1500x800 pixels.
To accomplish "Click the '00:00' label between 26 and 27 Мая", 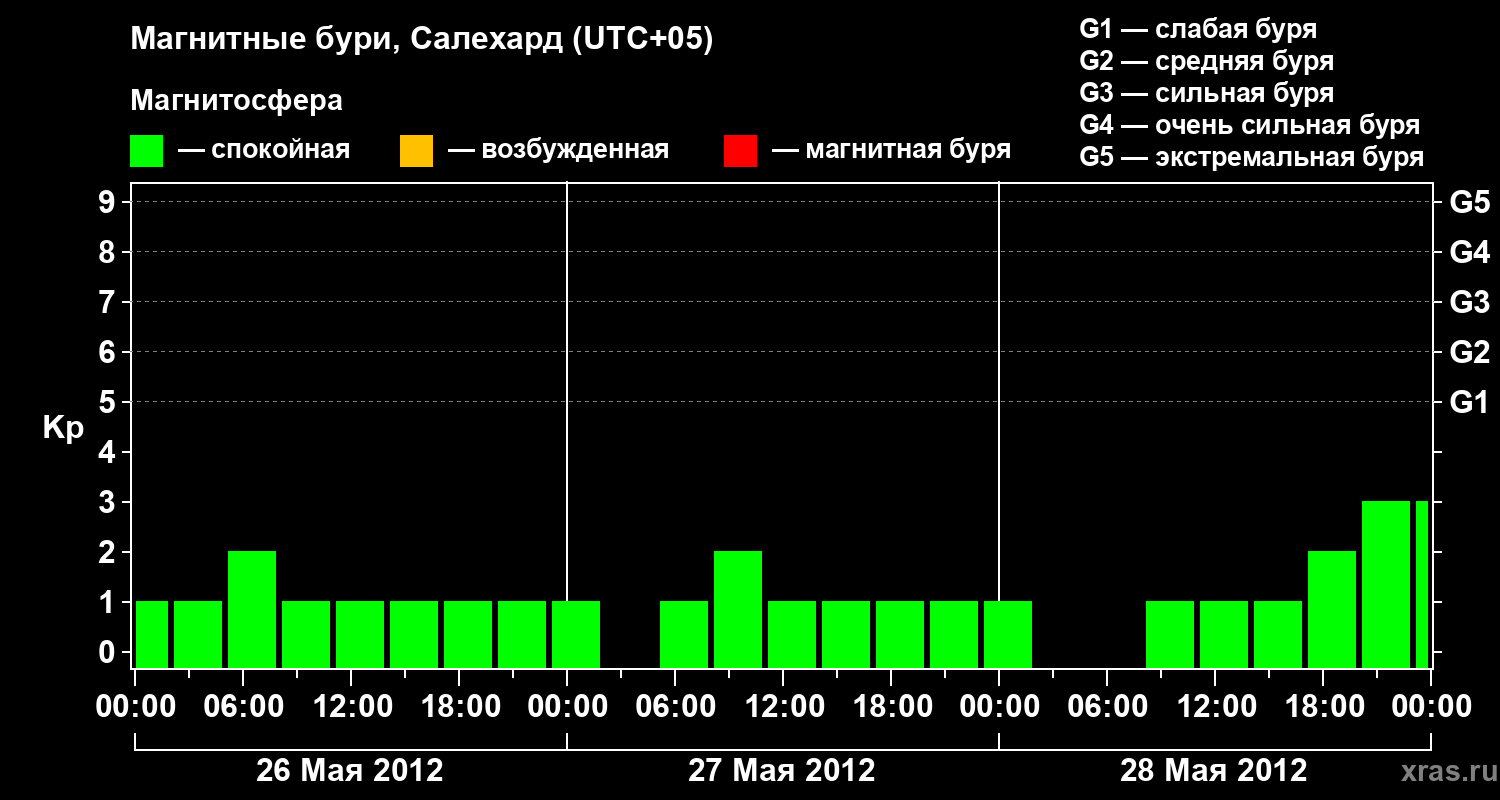I will (567, 706).
